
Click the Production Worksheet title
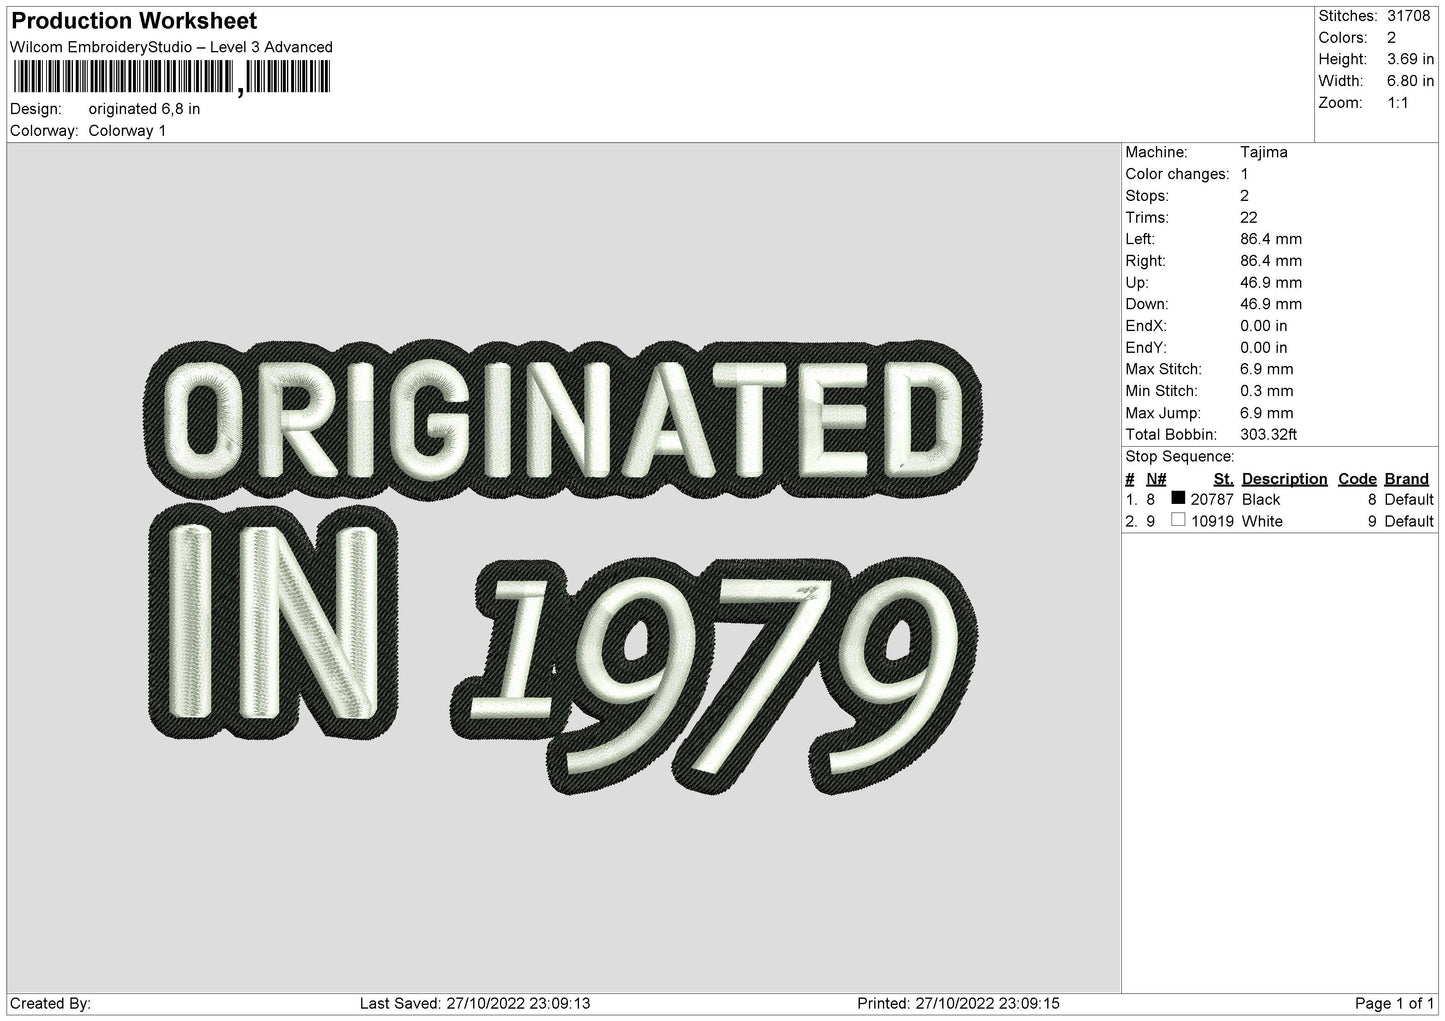134,21
